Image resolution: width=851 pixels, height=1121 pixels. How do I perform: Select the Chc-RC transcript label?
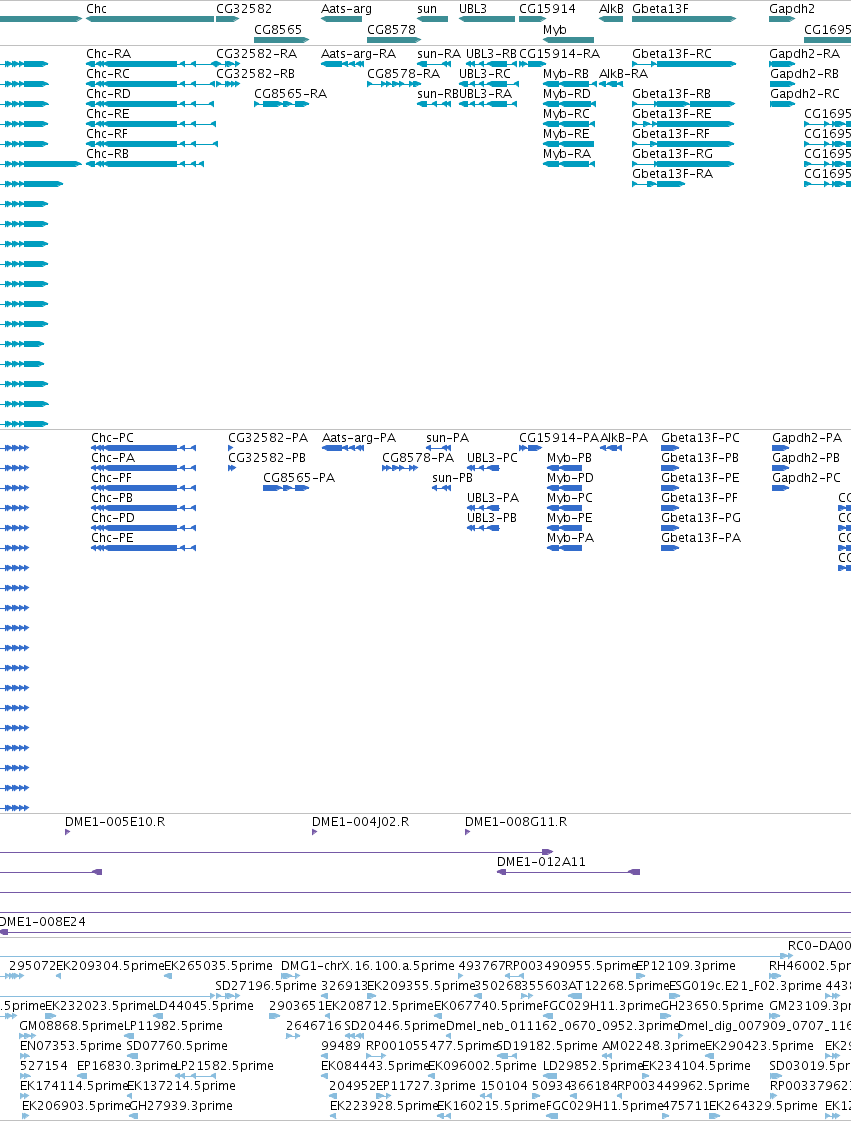coord(108,74)
